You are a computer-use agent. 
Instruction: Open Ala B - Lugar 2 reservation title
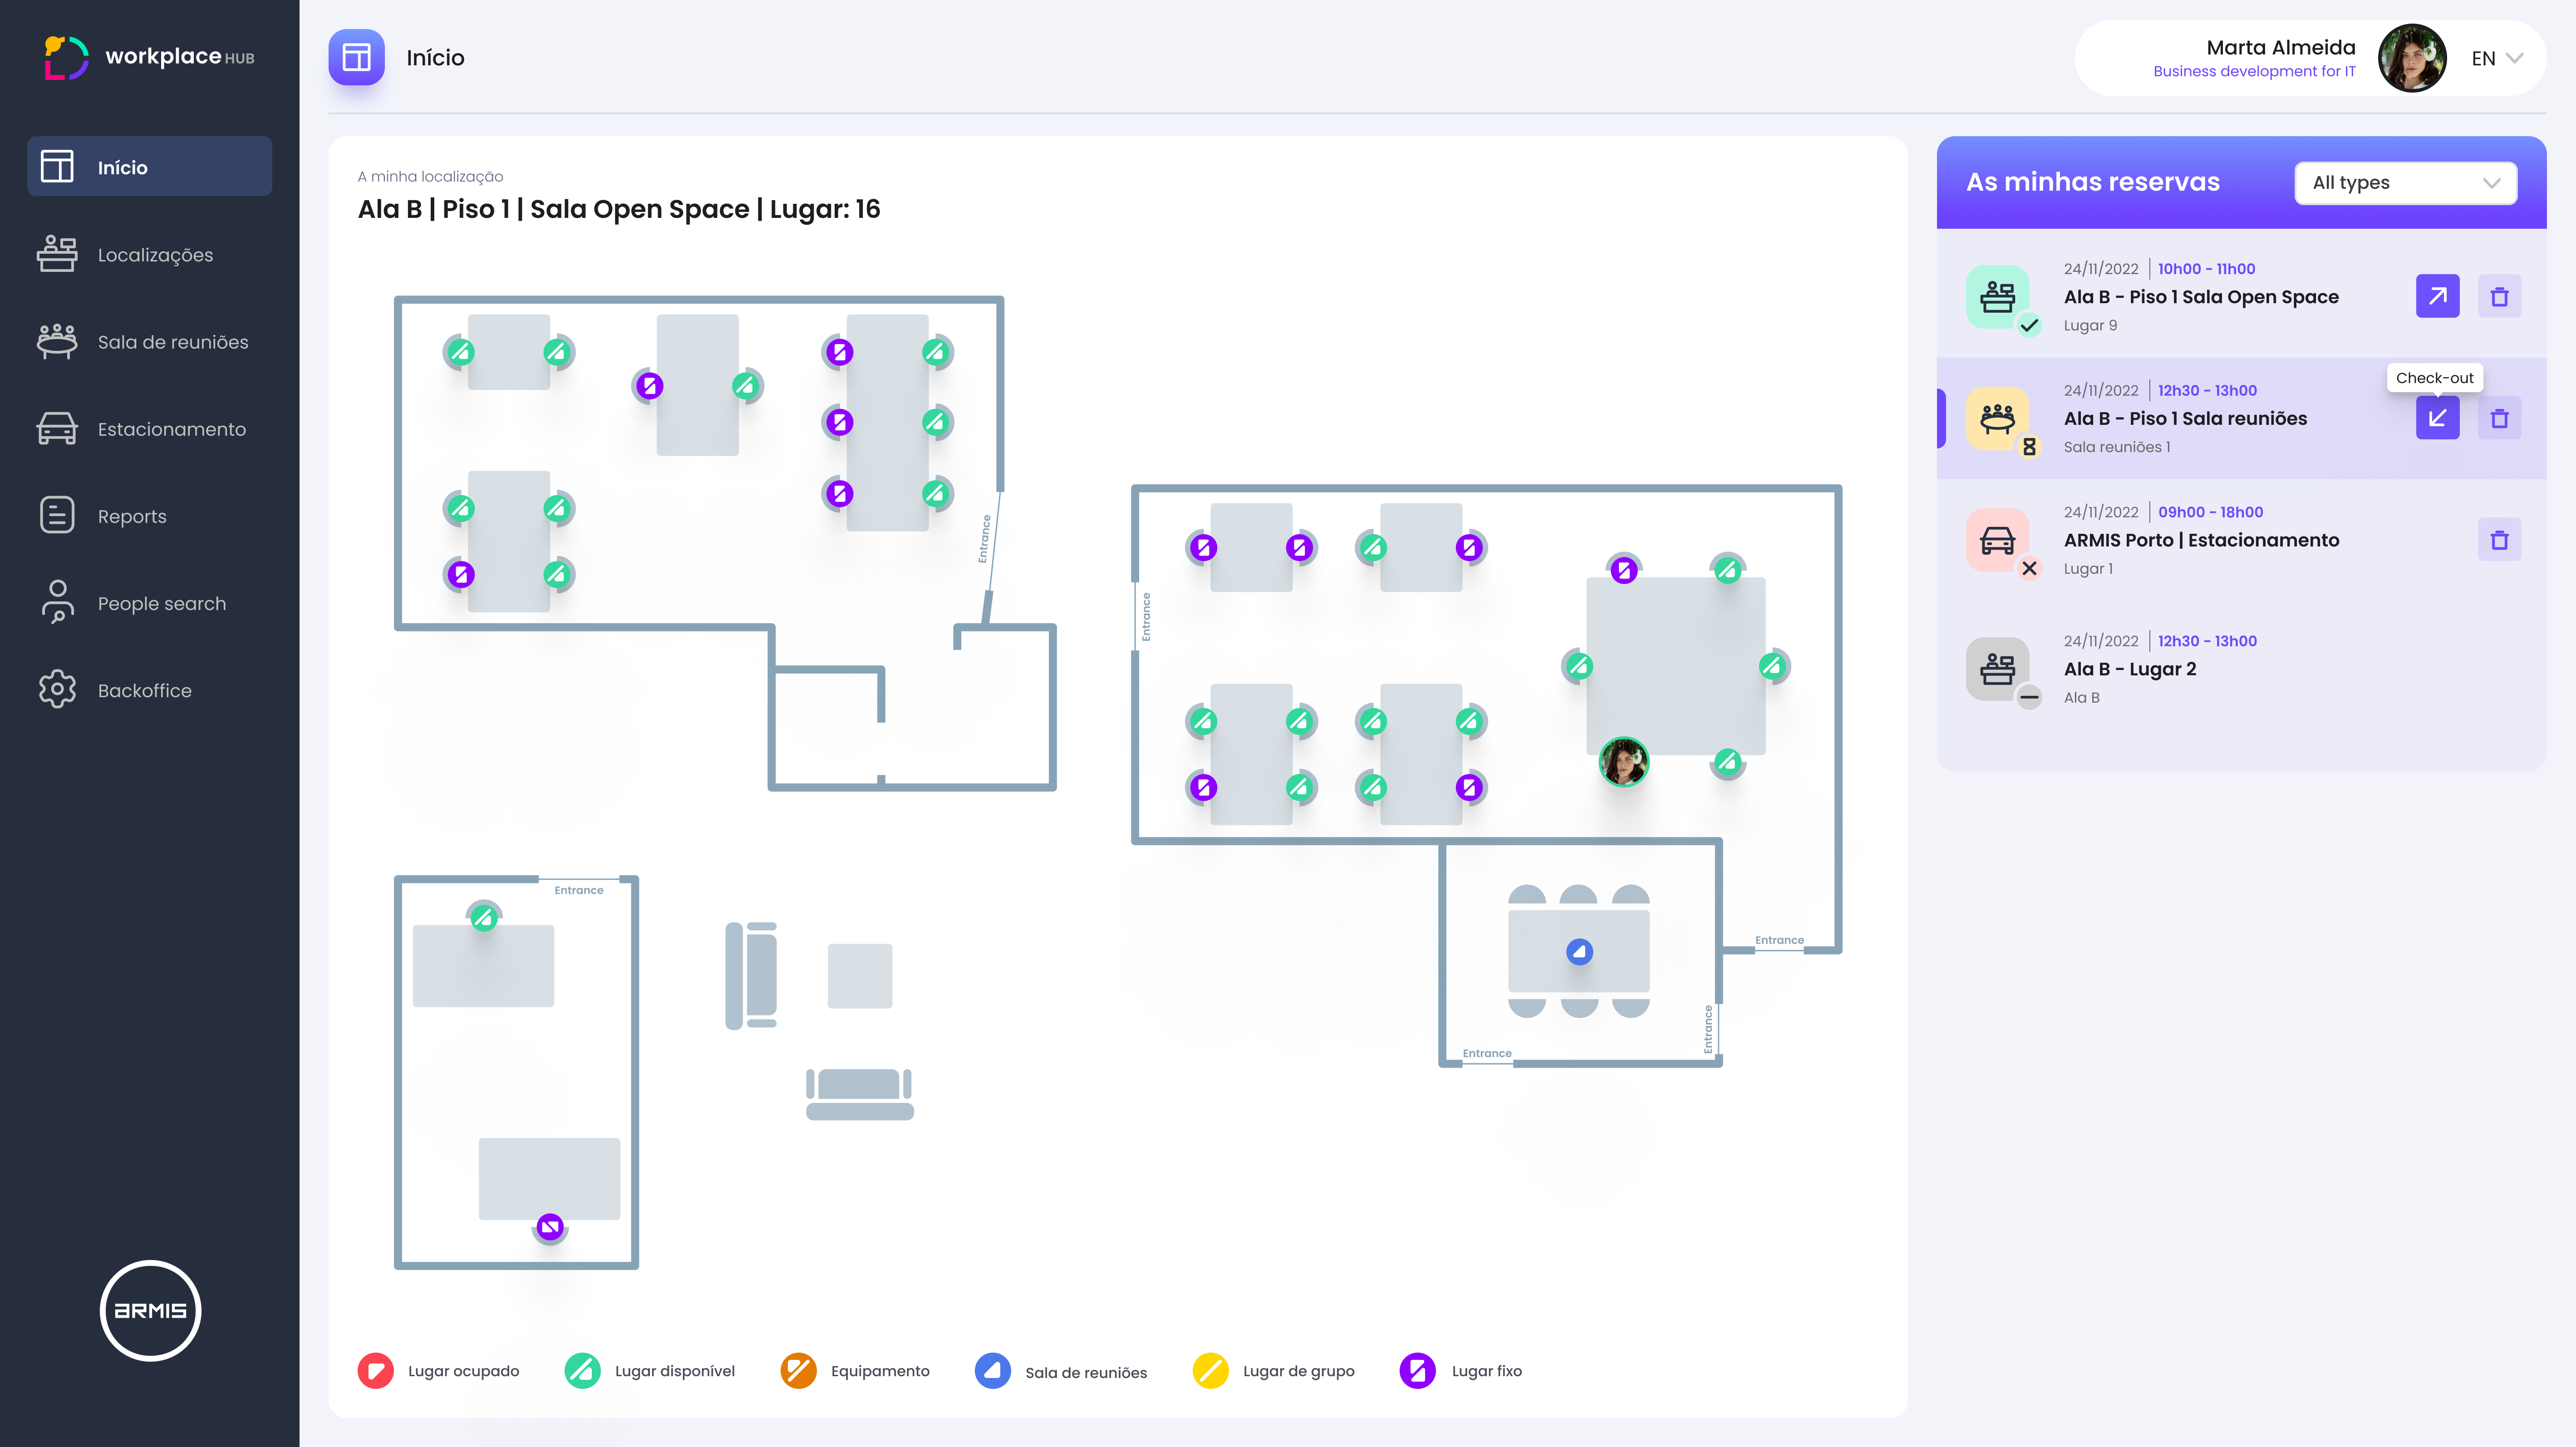point(2130,669)
